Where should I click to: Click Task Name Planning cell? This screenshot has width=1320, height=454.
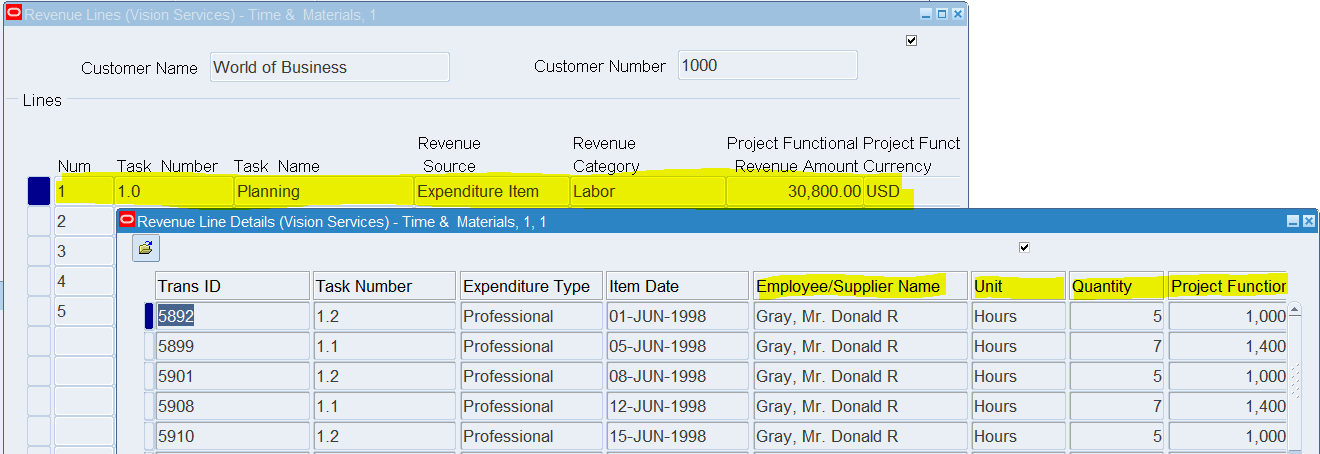pyautogui.click(x=323, y=191)
